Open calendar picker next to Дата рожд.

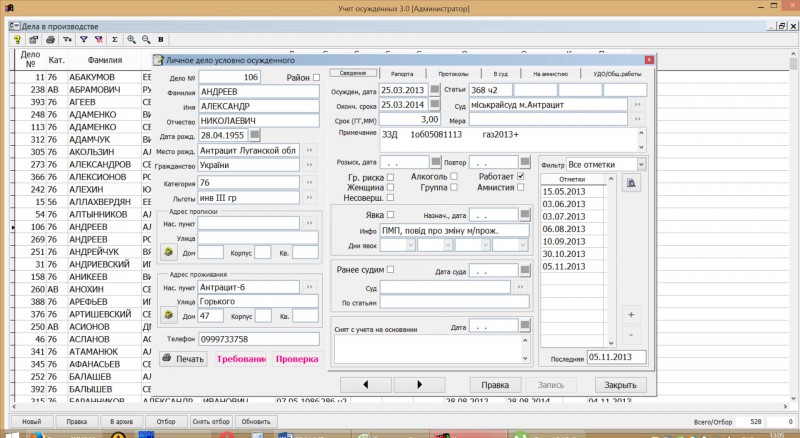[x=254, y=135]
